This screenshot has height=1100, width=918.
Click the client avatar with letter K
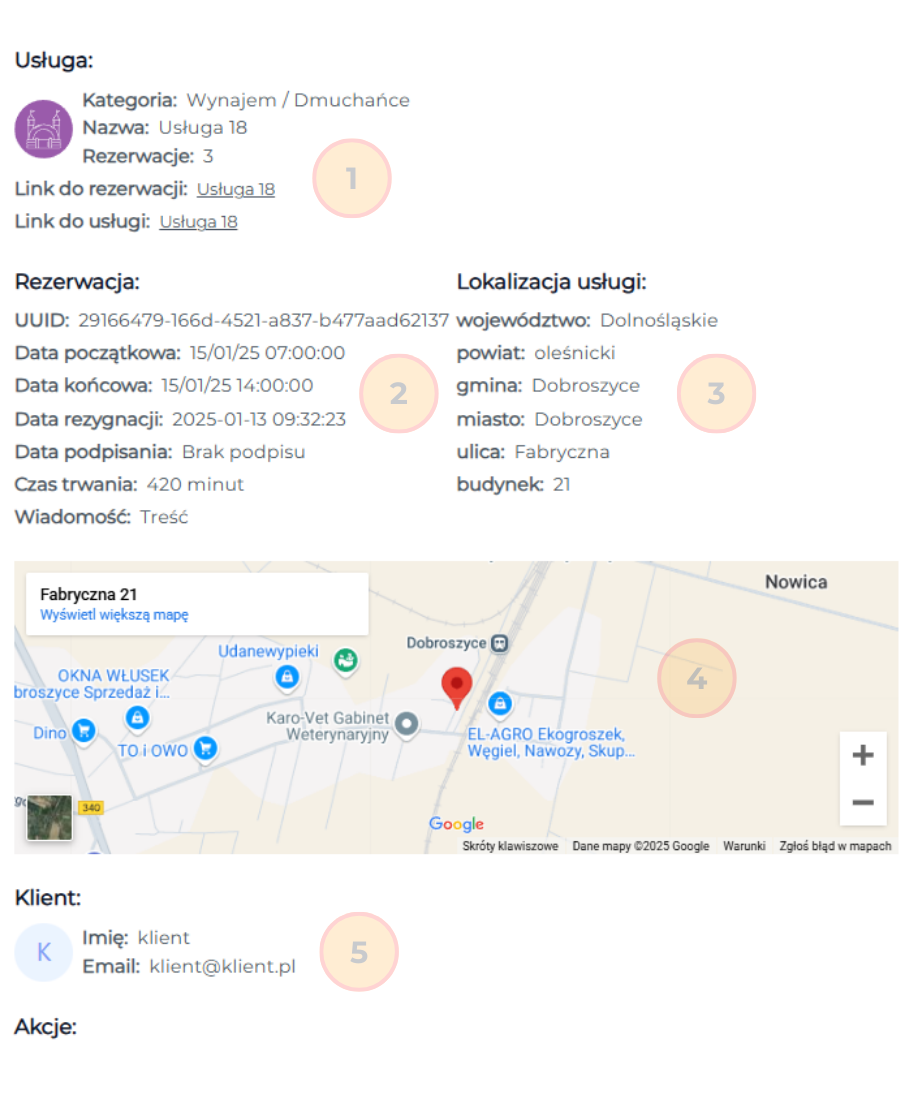44,952
